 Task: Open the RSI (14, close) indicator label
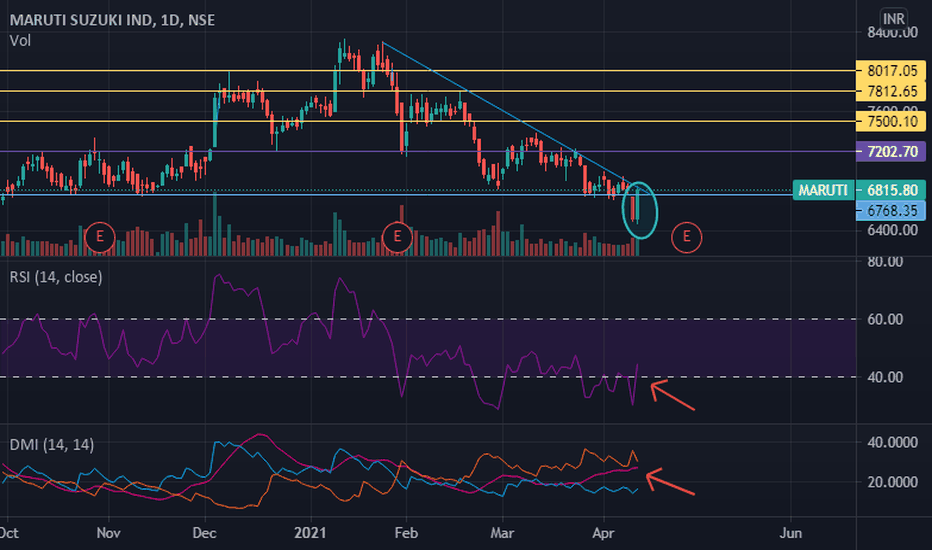(56, 277)
